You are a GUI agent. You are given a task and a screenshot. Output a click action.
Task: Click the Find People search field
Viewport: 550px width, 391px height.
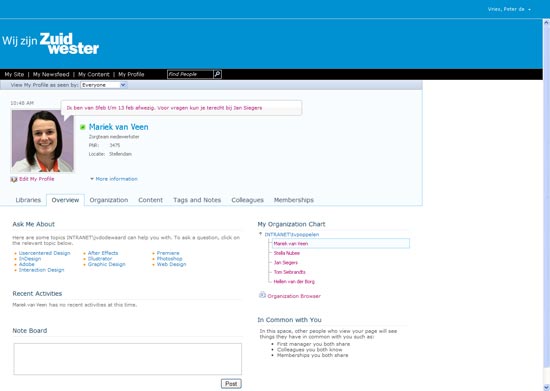point(190,74)
